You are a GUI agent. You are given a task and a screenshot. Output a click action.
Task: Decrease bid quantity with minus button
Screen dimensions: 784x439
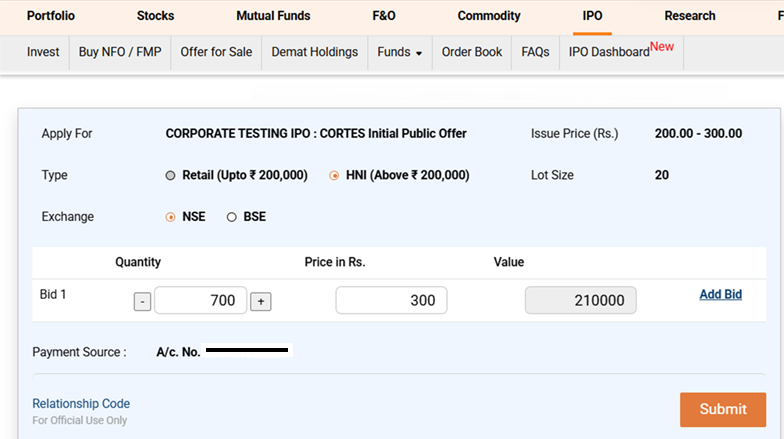[142, 301]
